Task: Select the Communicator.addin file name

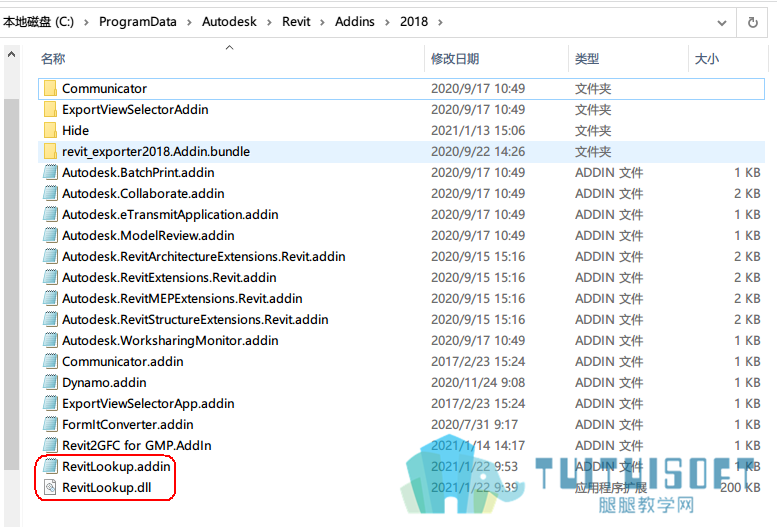Action: point(122,361)
